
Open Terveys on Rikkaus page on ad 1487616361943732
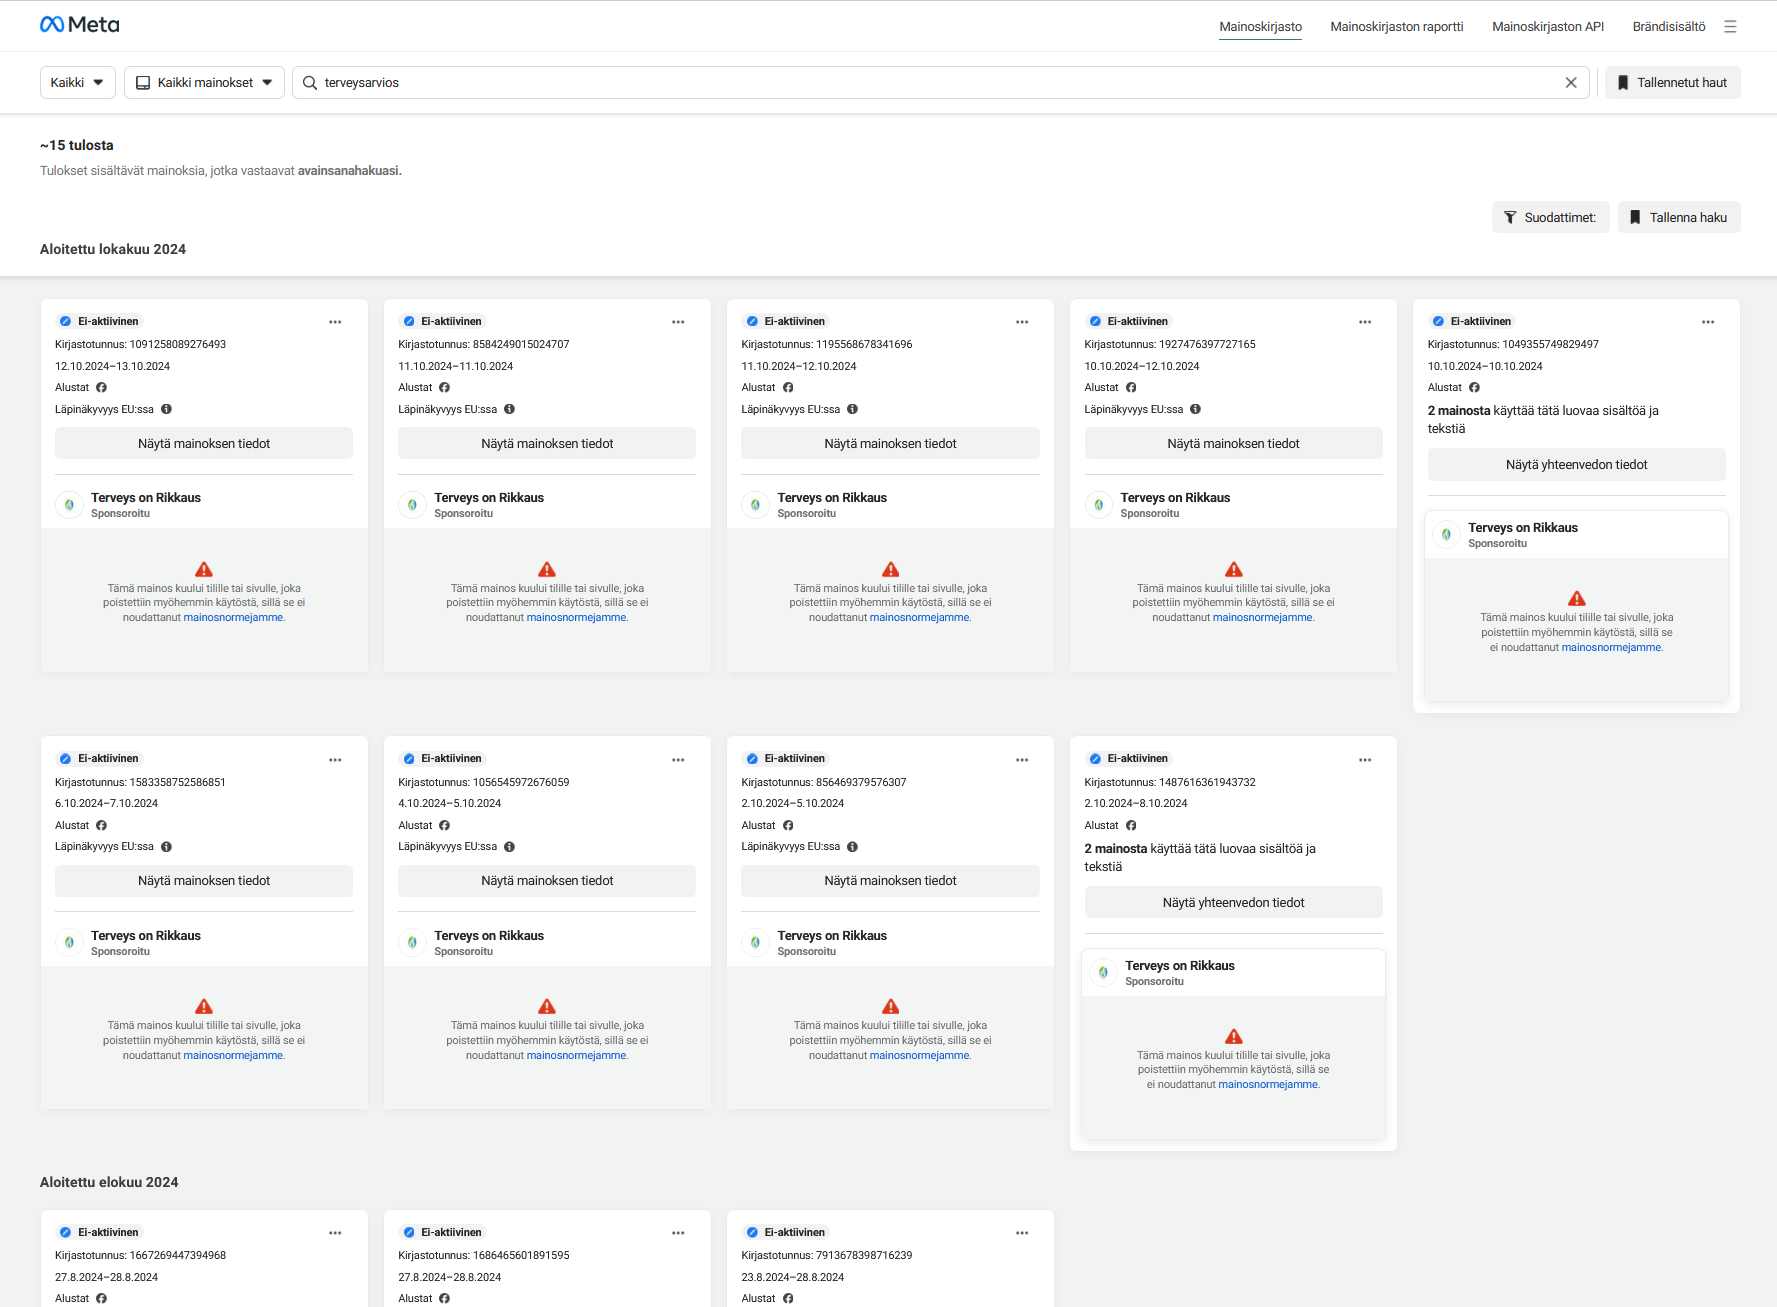(x=1180, y=966)
